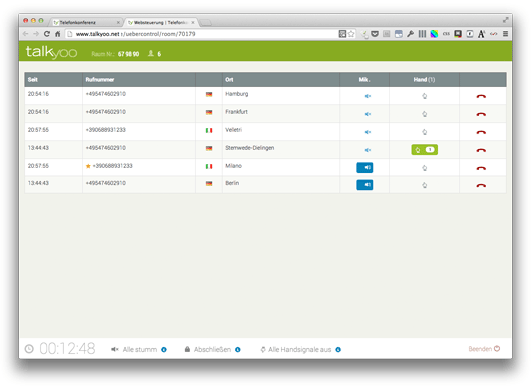Hang up the Hamburg caller
The image size is (531, 390).
pyautogui.click(x=481, y=96)
